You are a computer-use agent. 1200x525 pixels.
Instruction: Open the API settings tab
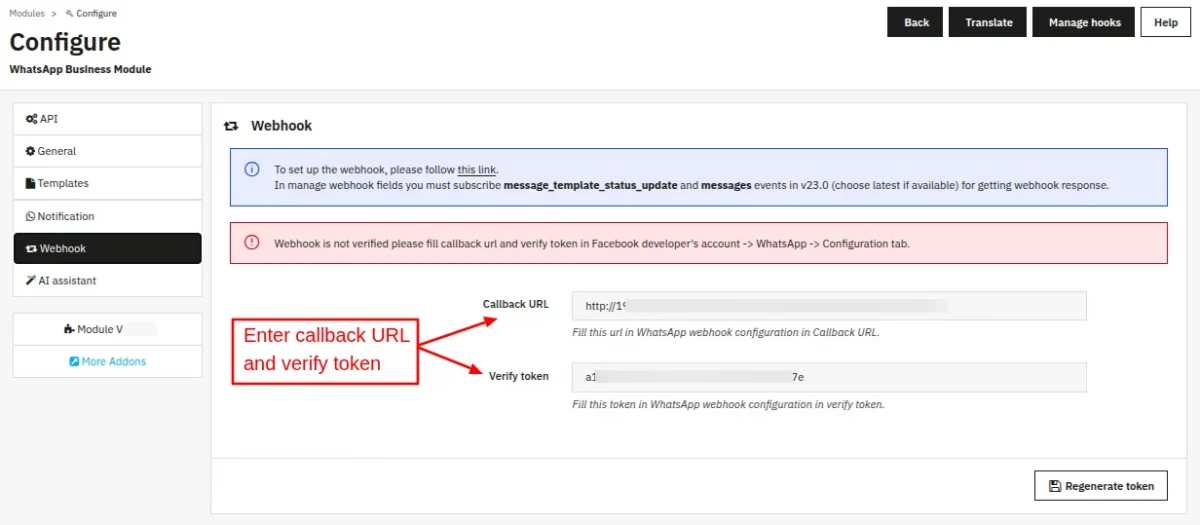tap(107, 119)
